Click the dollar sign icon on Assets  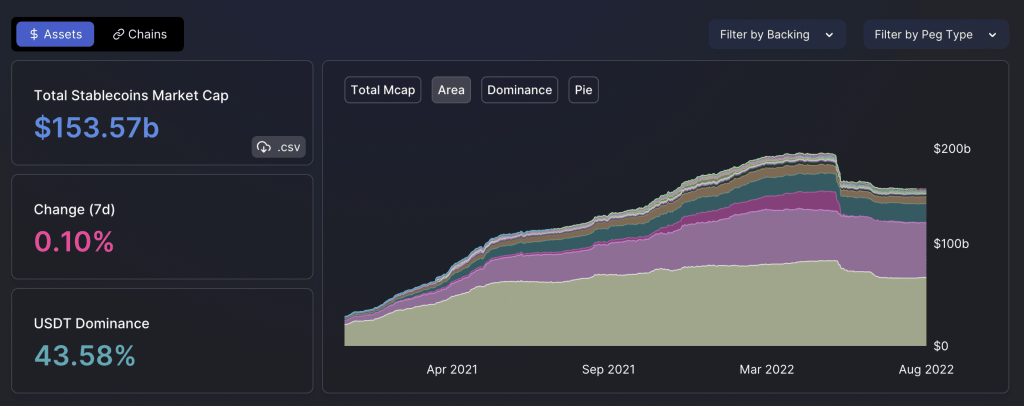click(x=33, y=34)
